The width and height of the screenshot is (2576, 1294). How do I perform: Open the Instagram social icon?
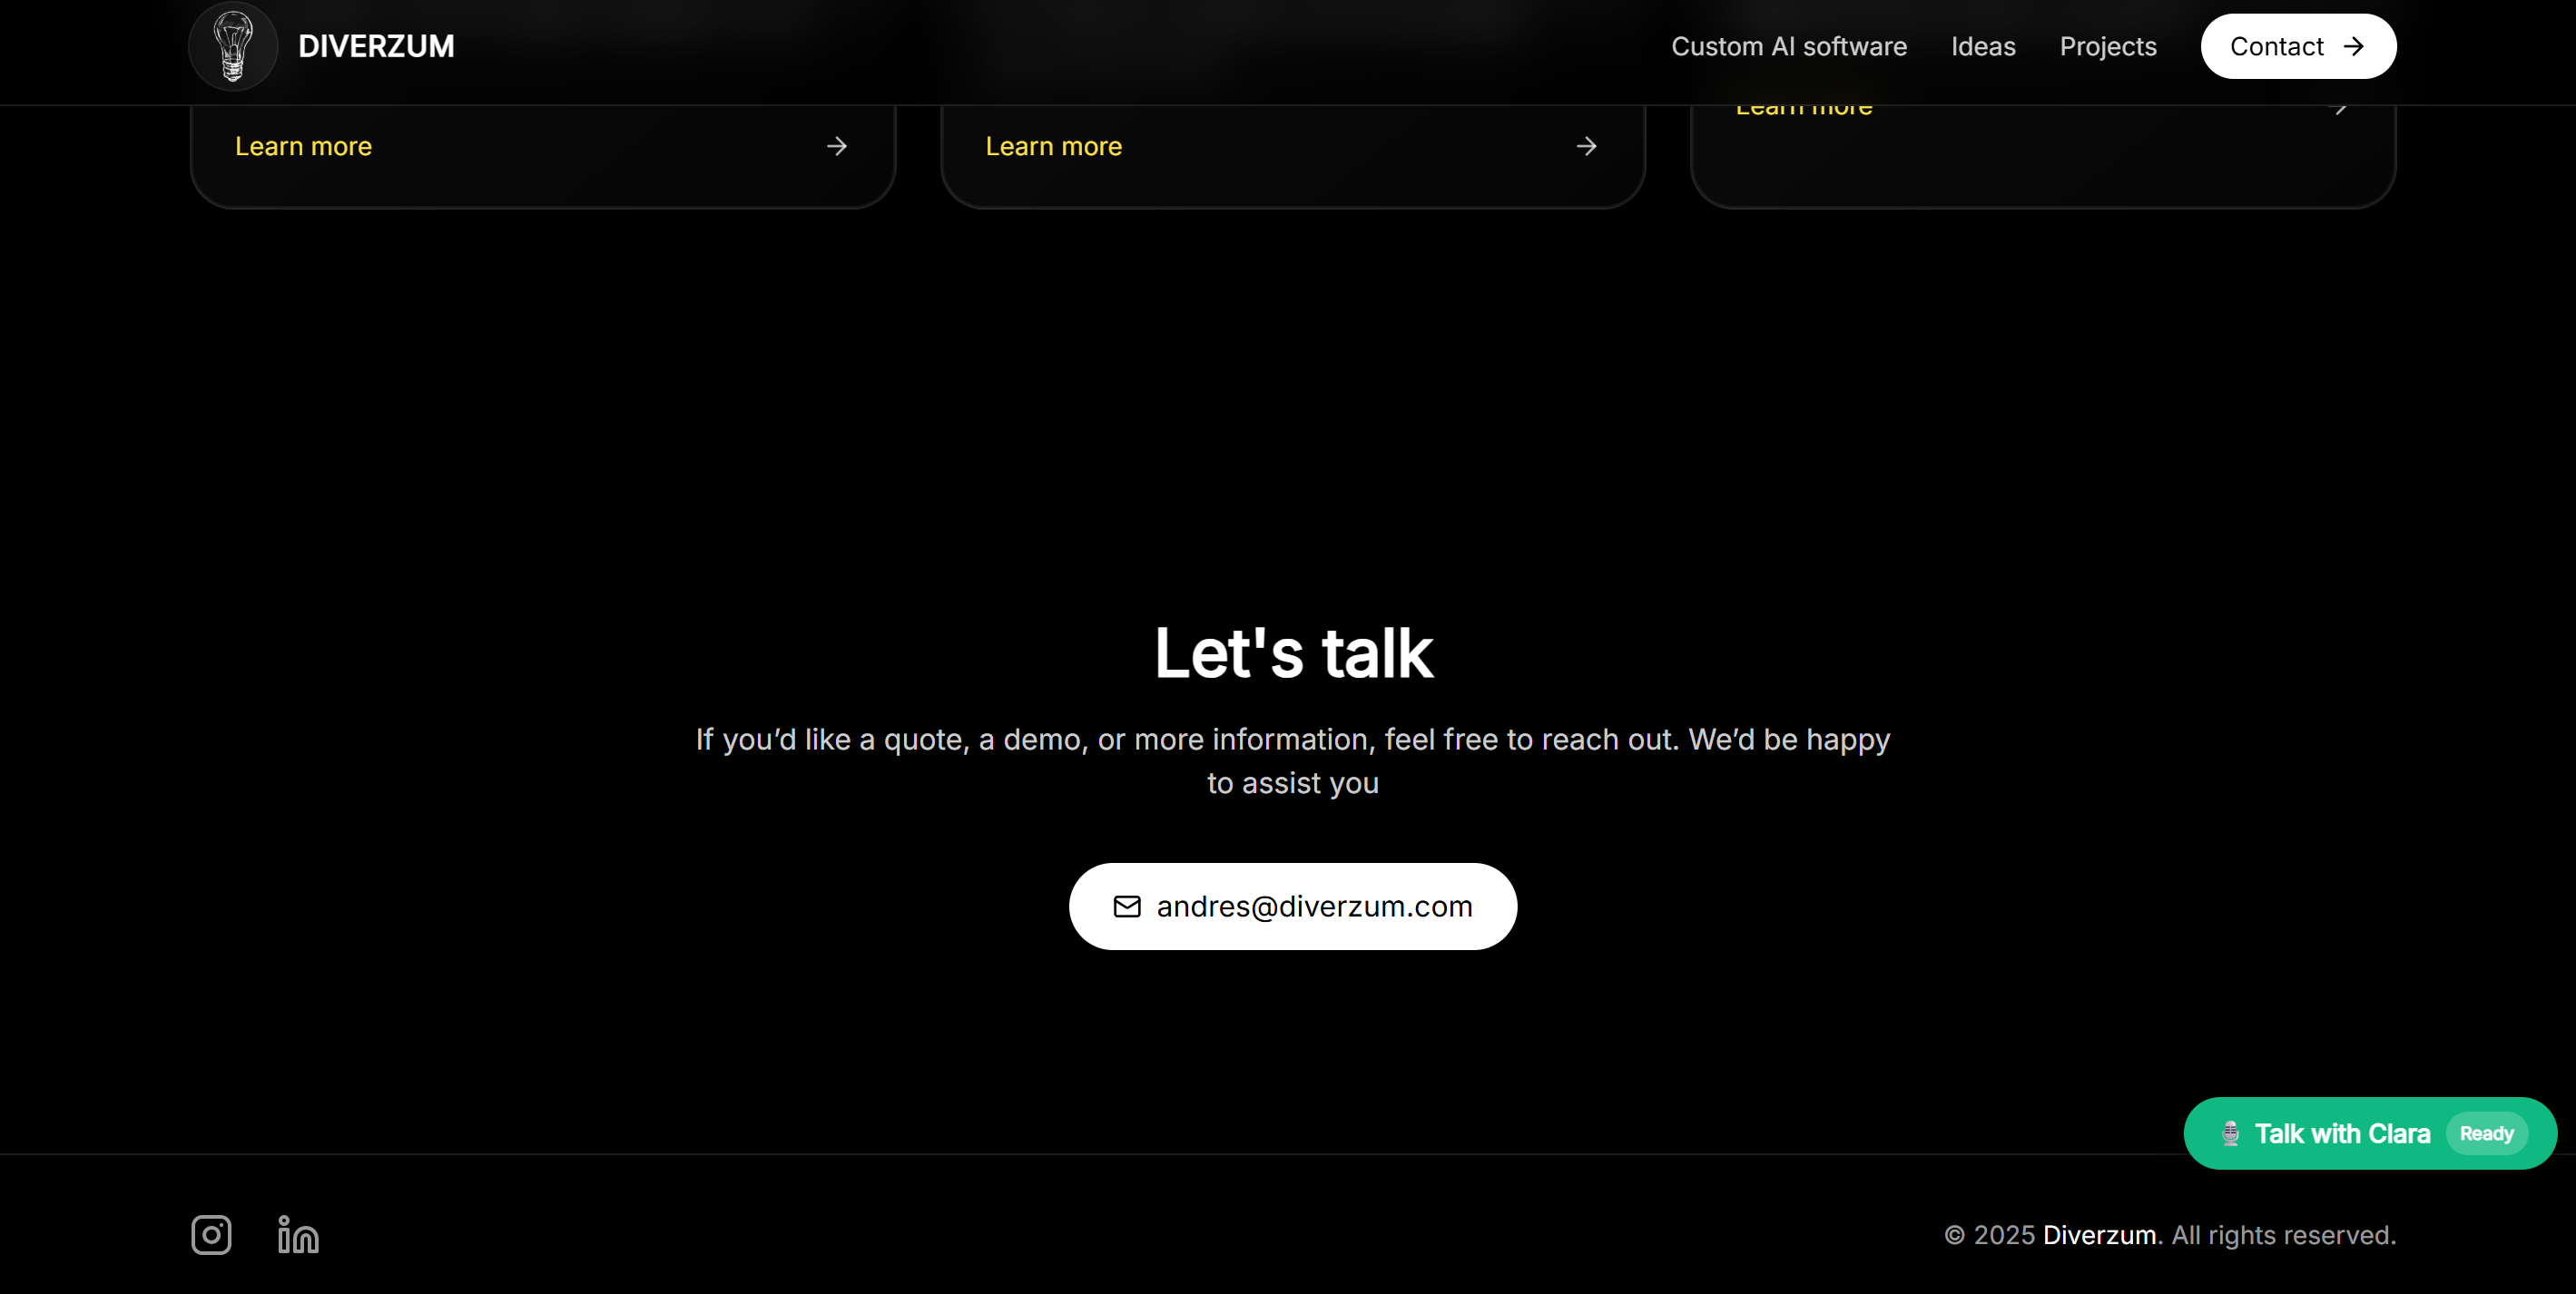[x=211, y=1235]
